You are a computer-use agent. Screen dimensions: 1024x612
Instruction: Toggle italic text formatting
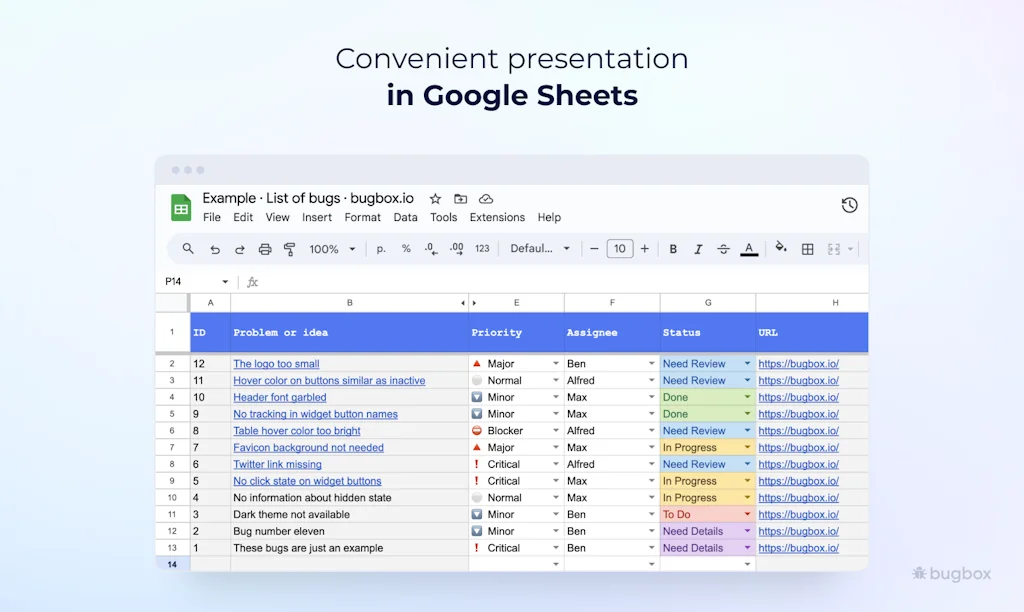[x=698, y=249]
